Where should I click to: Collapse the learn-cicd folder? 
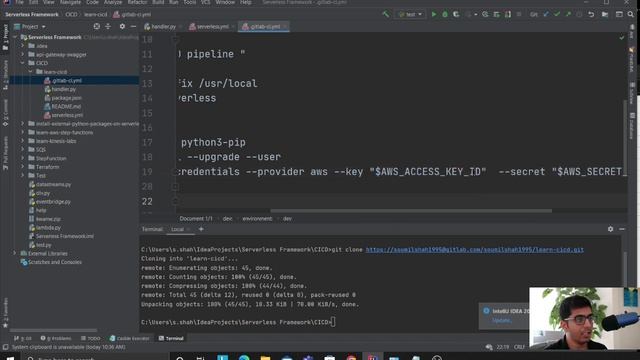[x=31, y=72]
